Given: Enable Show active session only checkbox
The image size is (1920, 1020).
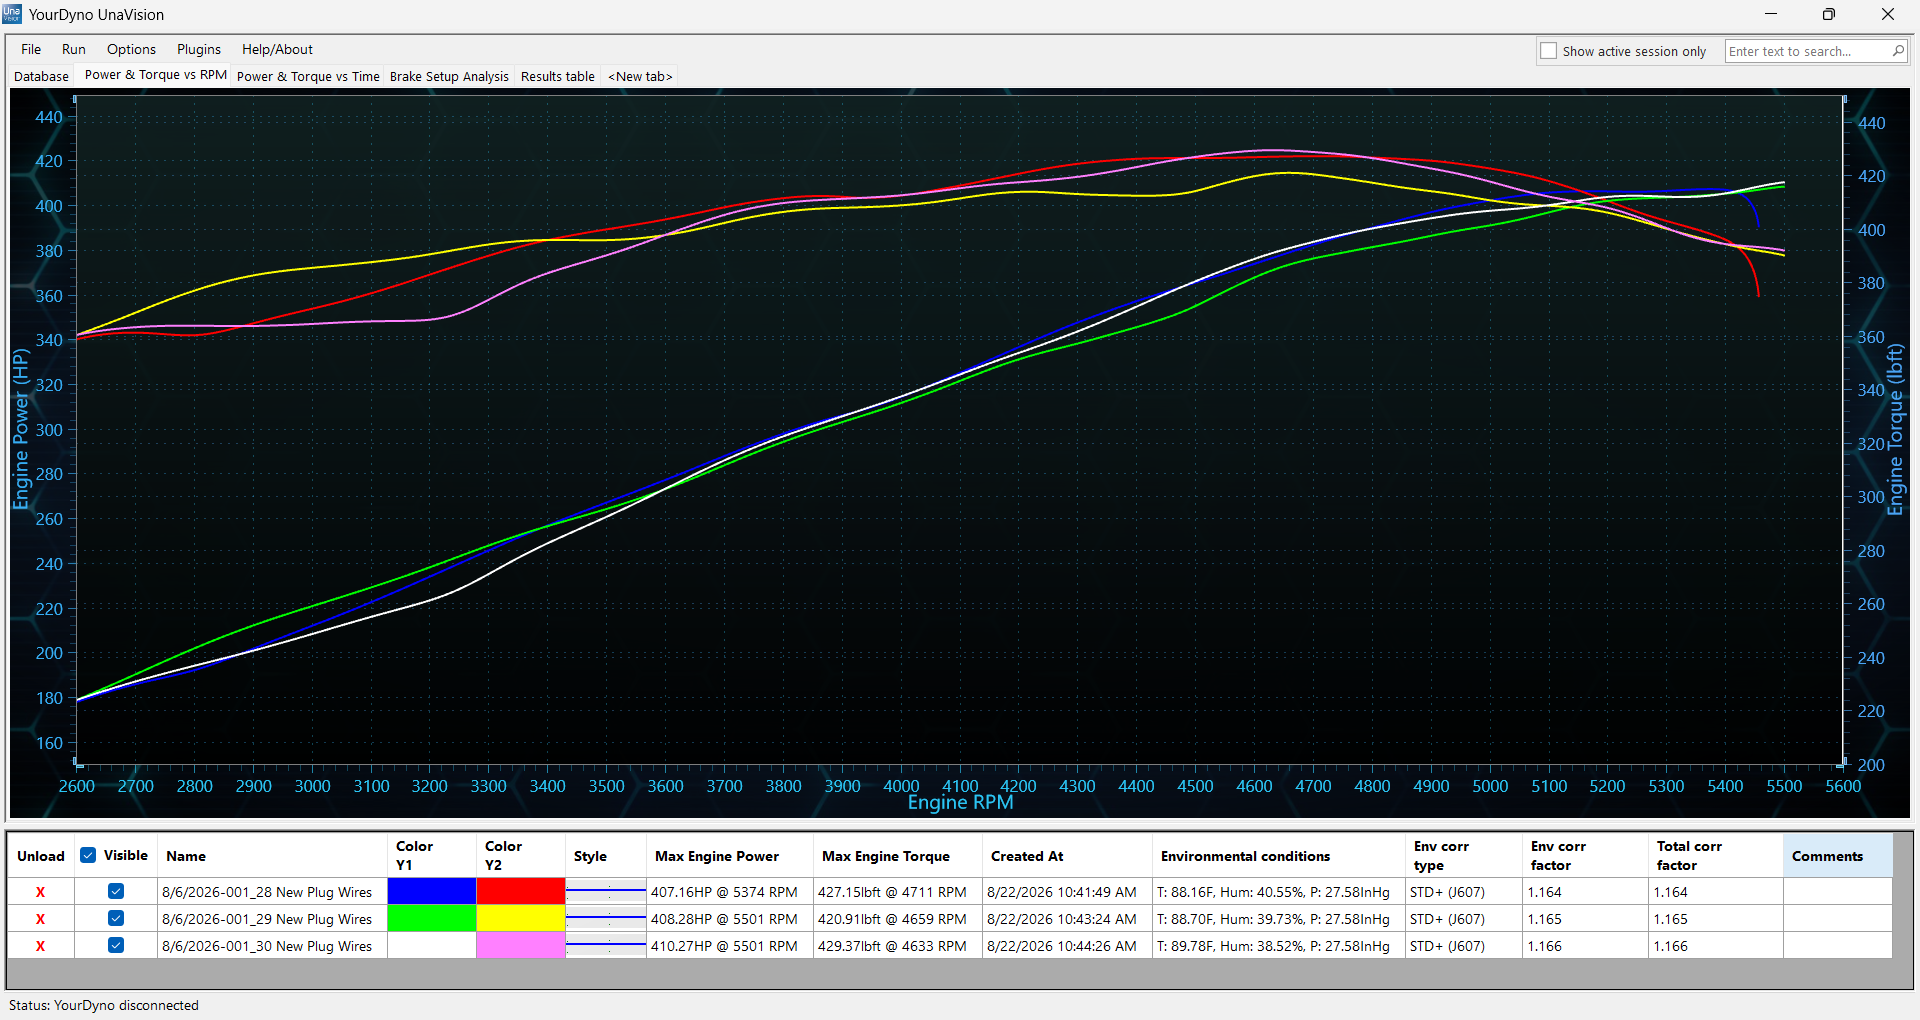Looking at the screenshot, I should click(1549, 51).
